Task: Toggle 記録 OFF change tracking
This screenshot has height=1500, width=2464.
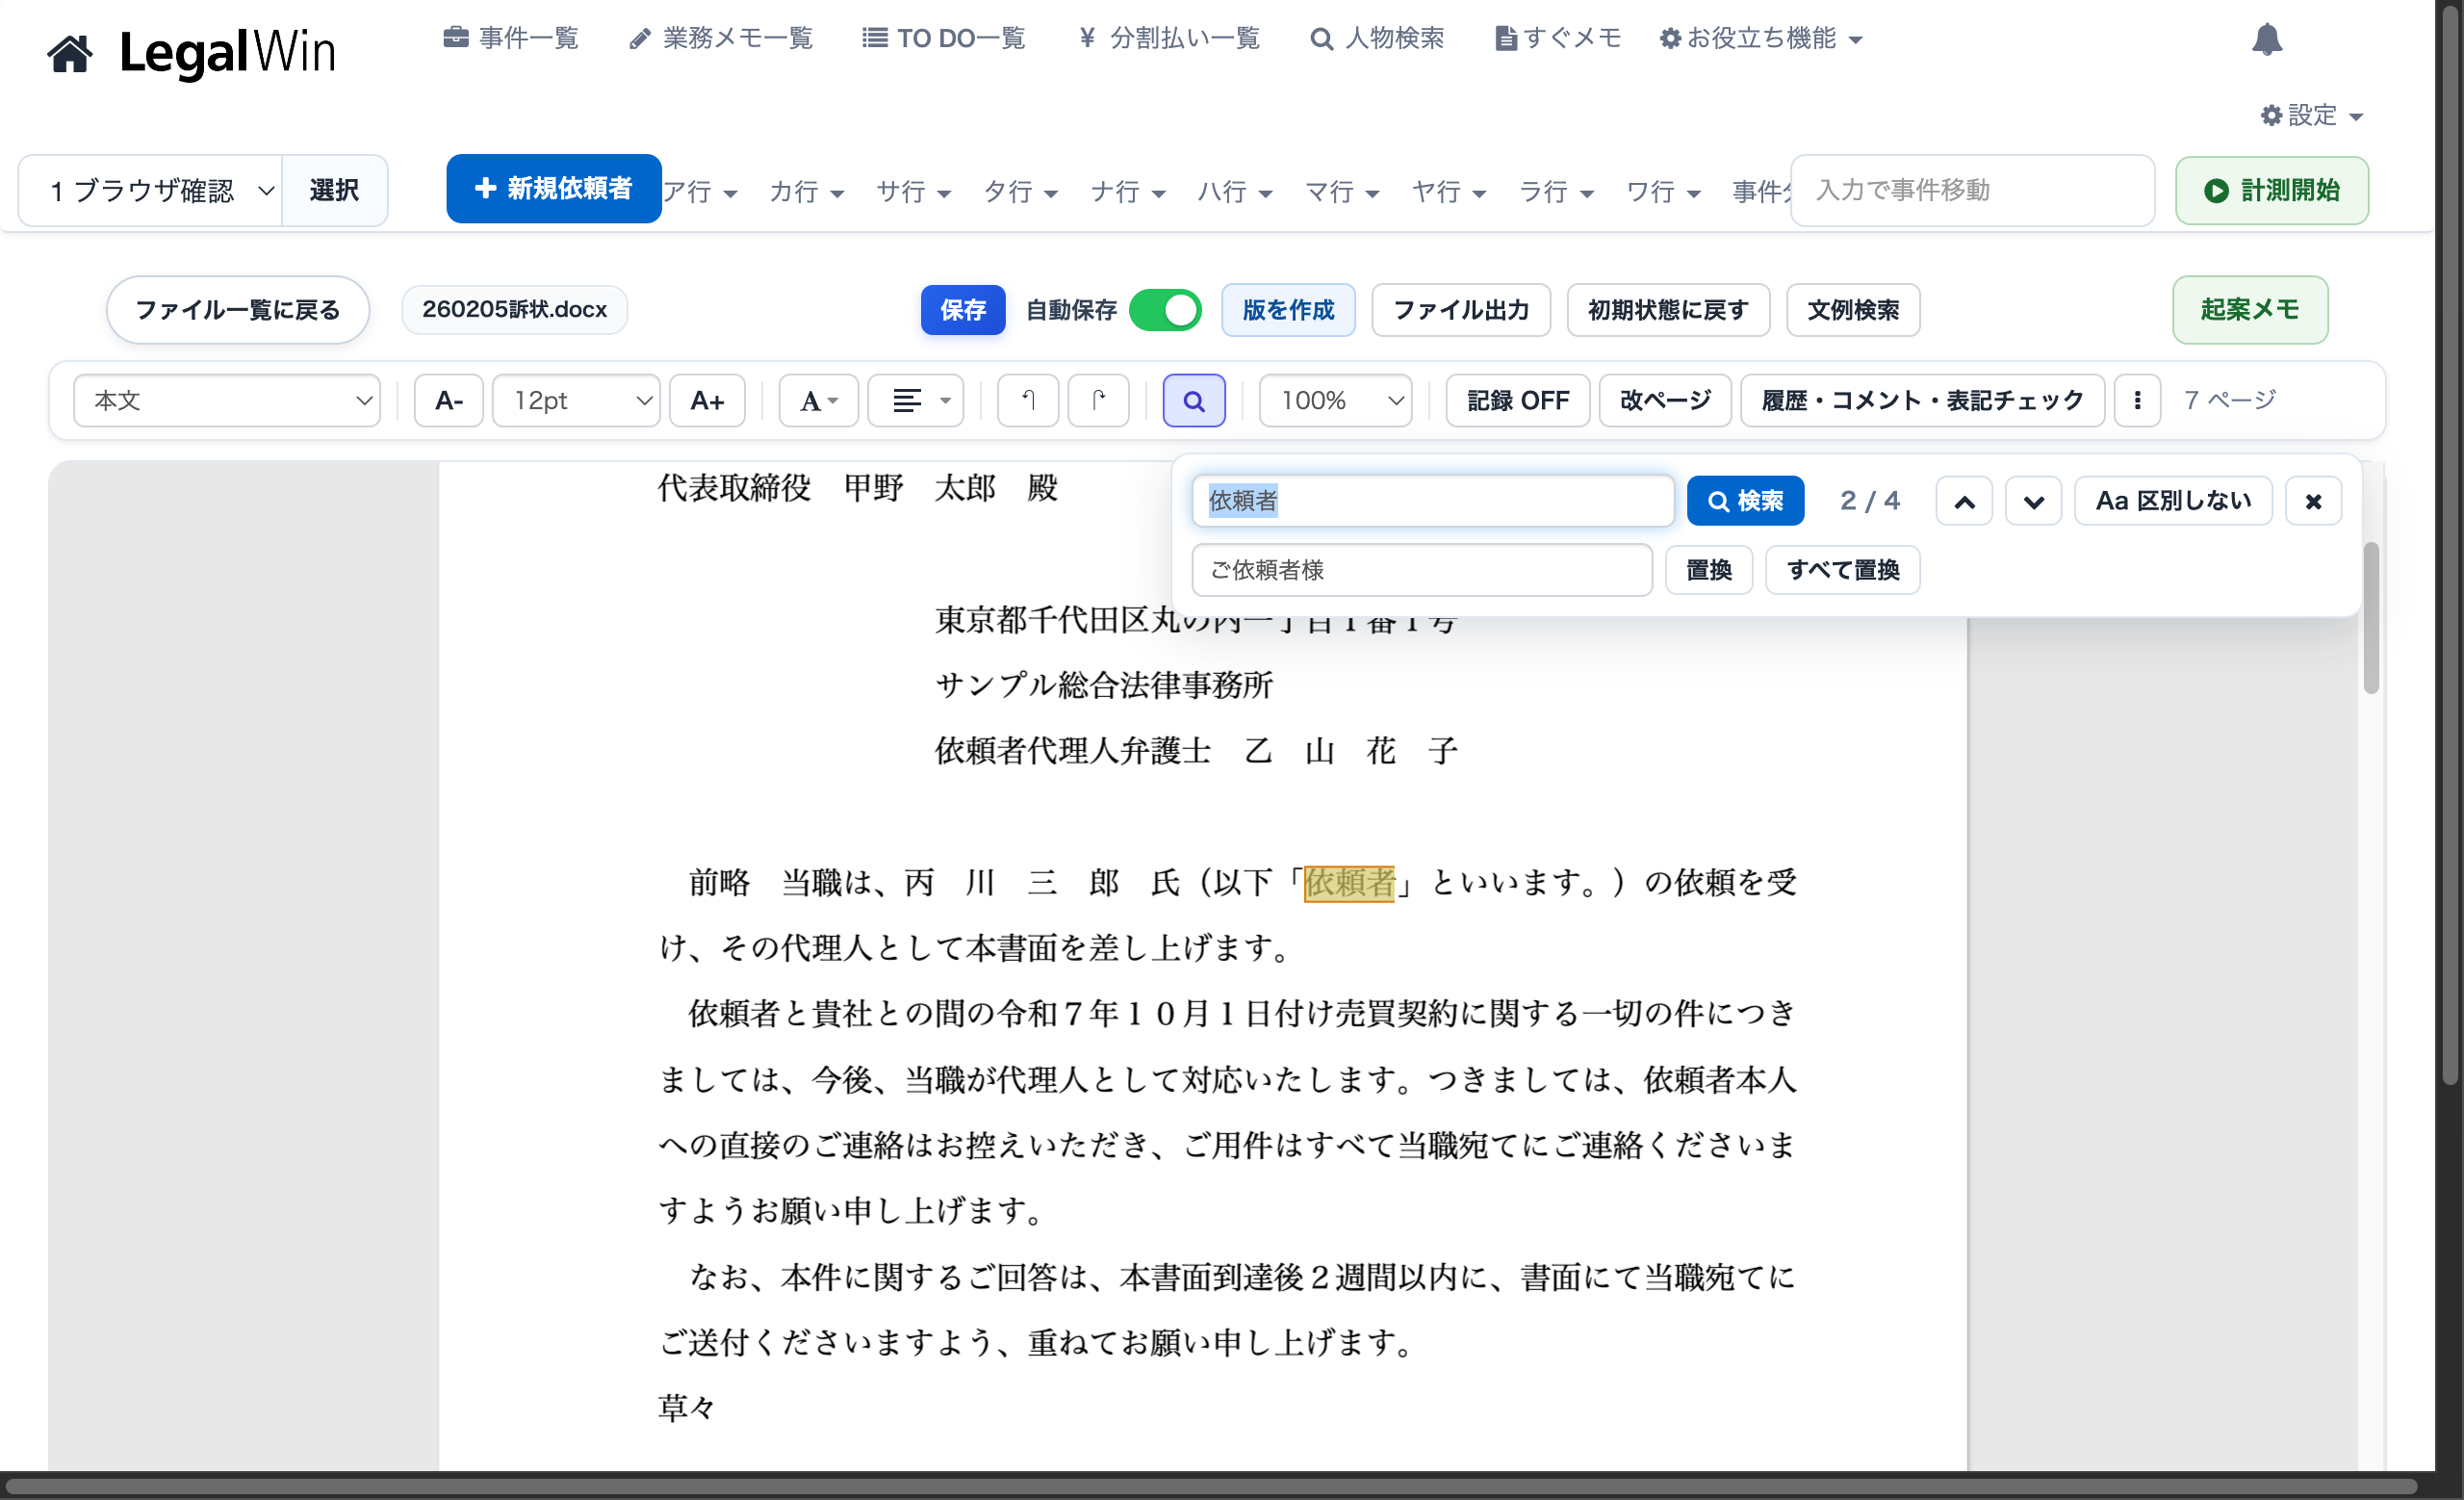Action: 1517,401
